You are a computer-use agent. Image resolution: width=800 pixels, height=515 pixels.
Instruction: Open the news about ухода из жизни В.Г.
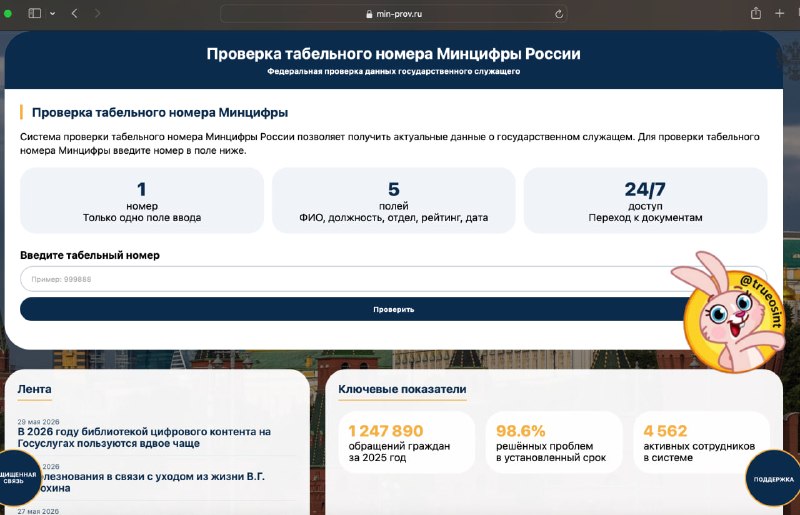[151, 482]
